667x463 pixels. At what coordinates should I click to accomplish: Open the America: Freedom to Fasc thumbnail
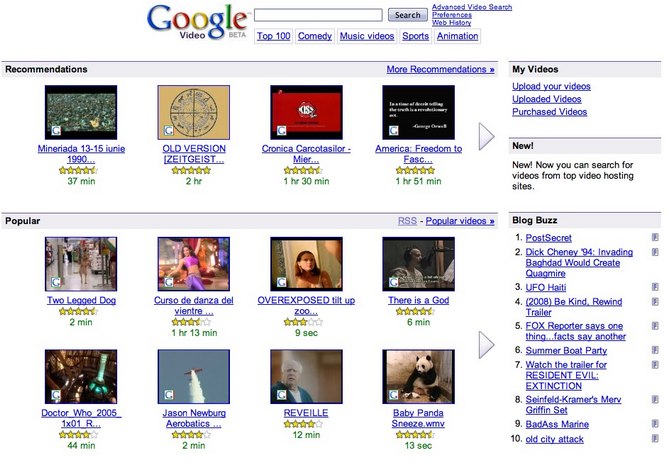click(419, 112)
